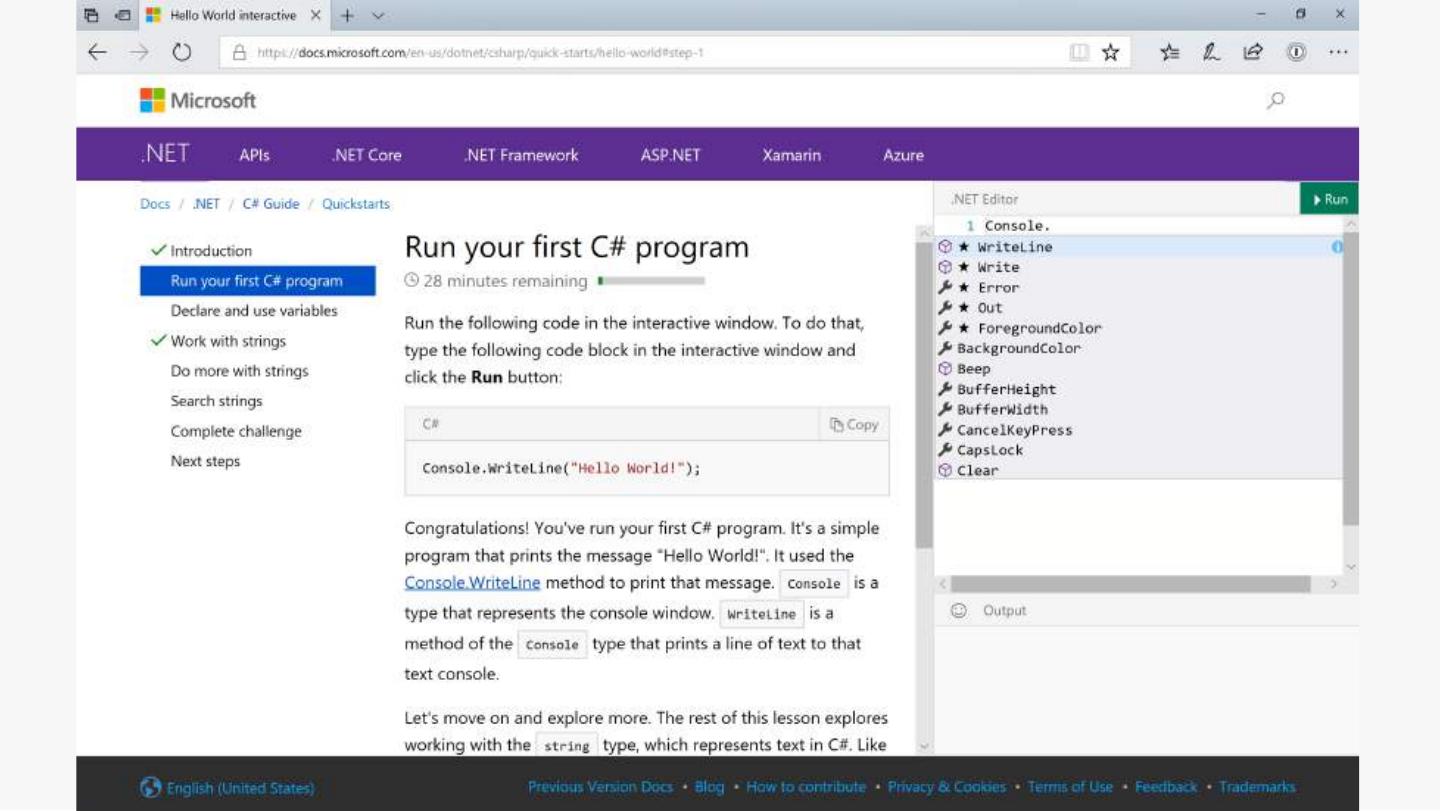The width and height of the screenshot is (1441, 811).
Task: Open a new browser tab with plus button
Action: click(x=348, y=16)
